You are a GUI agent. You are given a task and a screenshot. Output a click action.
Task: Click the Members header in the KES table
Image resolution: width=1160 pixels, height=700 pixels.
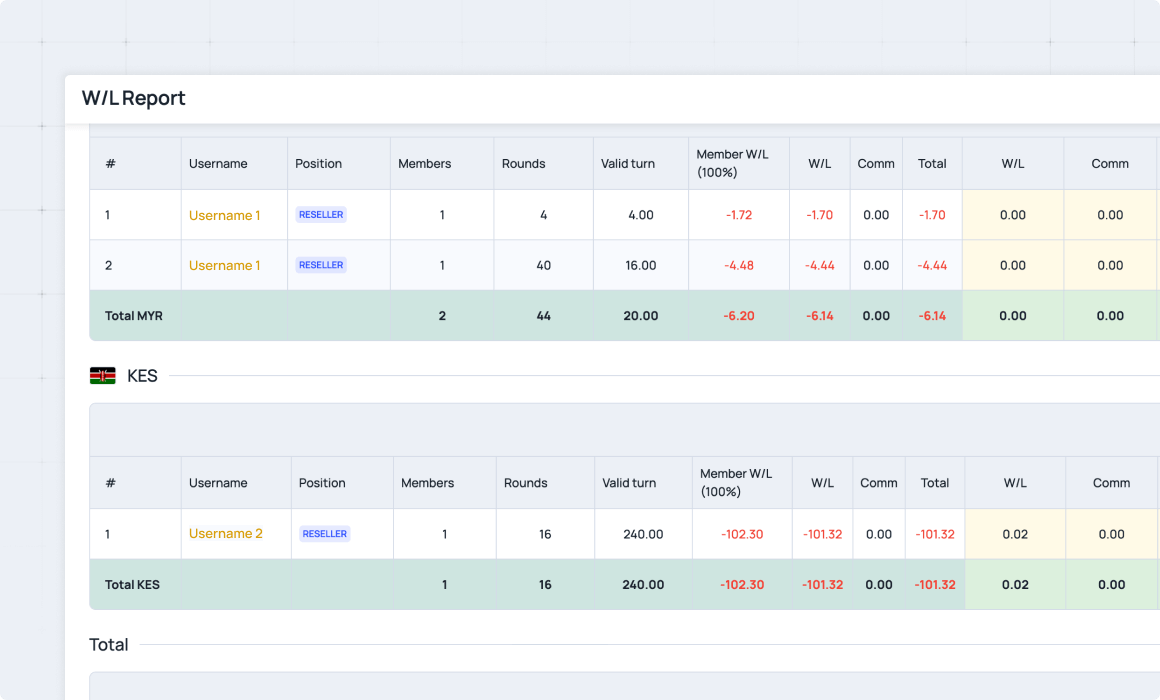tap(427, 483)
